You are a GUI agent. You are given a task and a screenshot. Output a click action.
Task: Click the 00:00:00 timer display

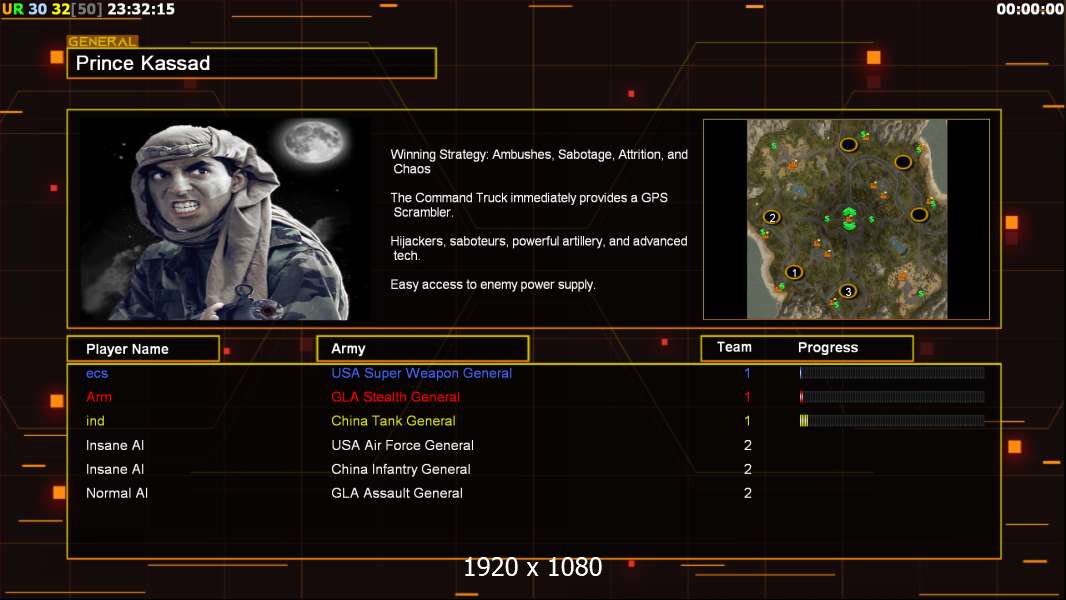click(1029, 10)
